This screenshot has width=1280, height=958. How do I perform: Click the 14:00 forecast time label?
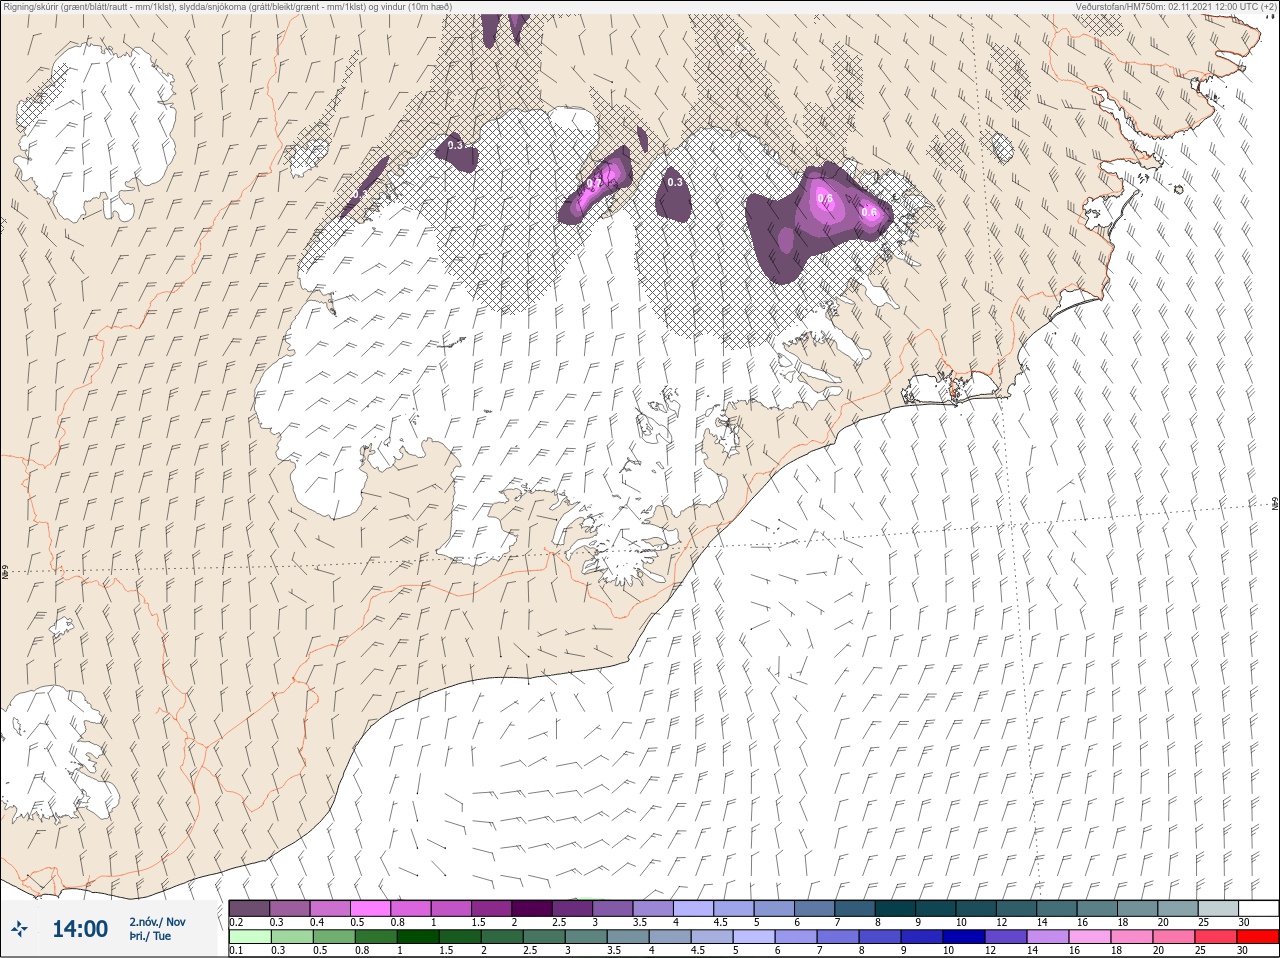click(80, 929)
